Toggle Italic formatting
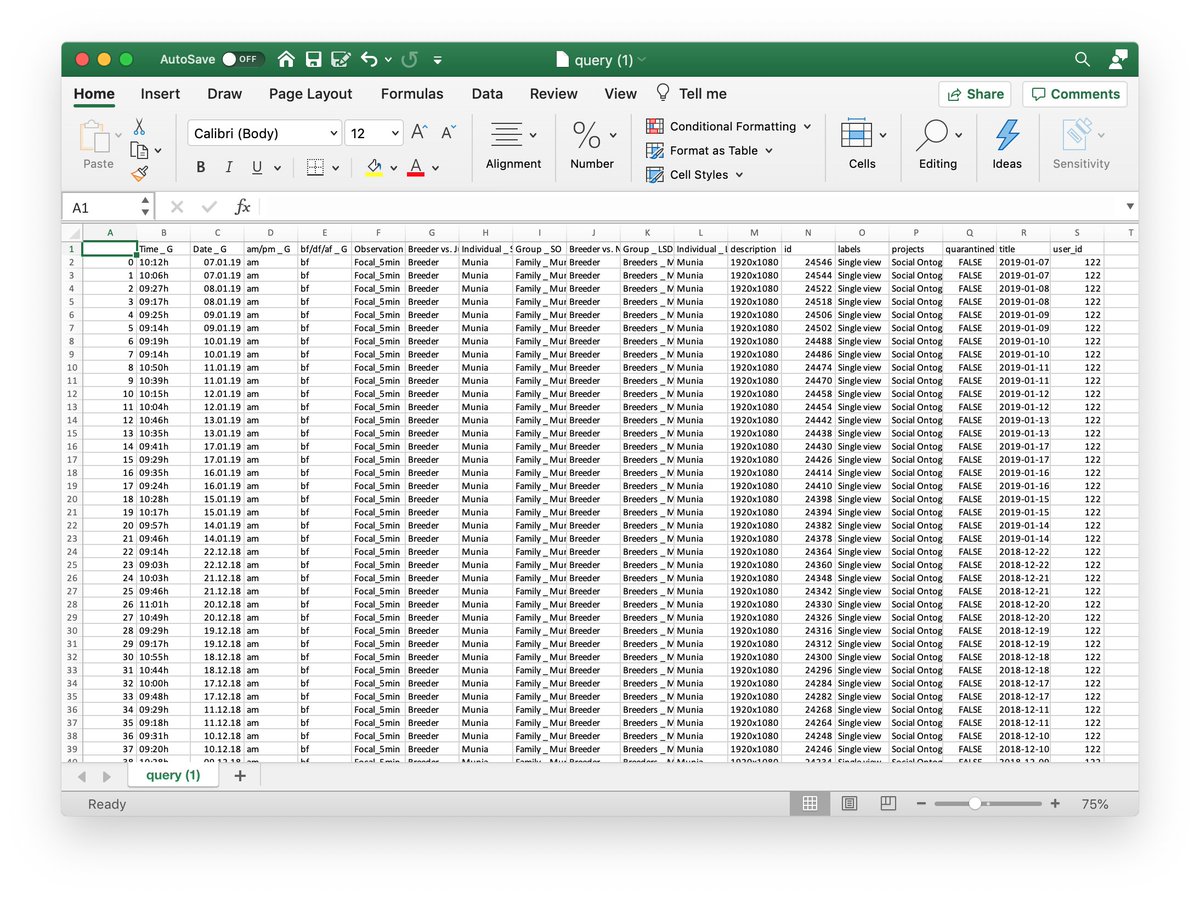The image size is (1200, 897). click(228, 168)
